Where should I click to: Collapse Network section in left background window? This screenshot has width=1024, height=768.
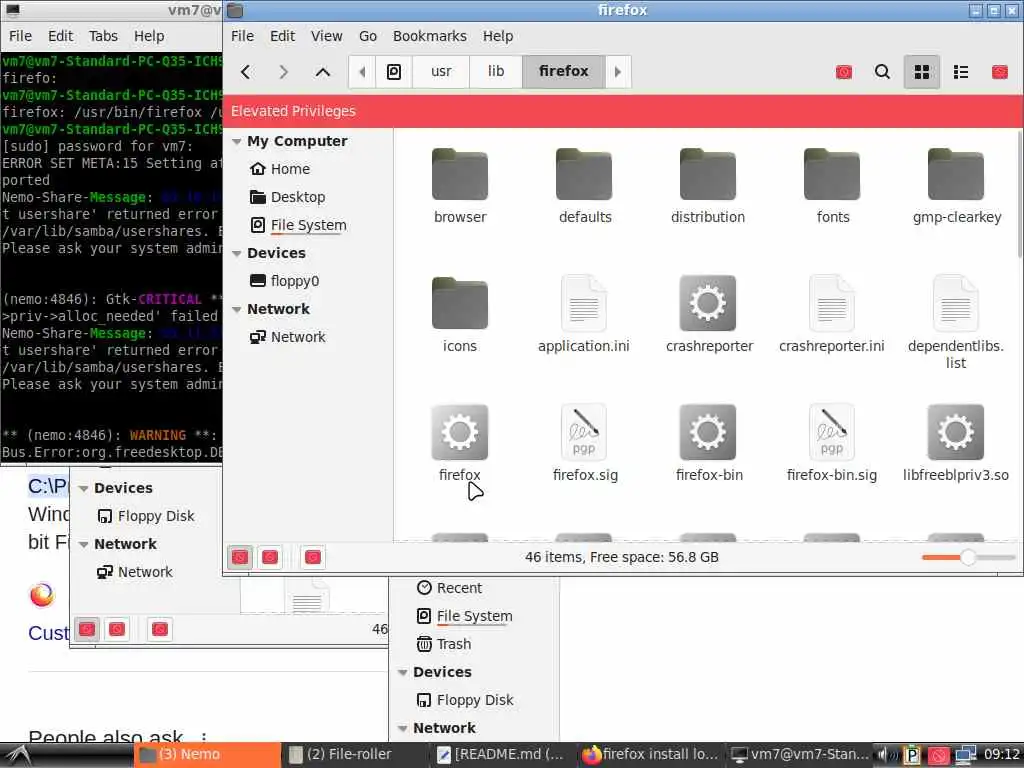pyautogui.click(x=84, y=545)
